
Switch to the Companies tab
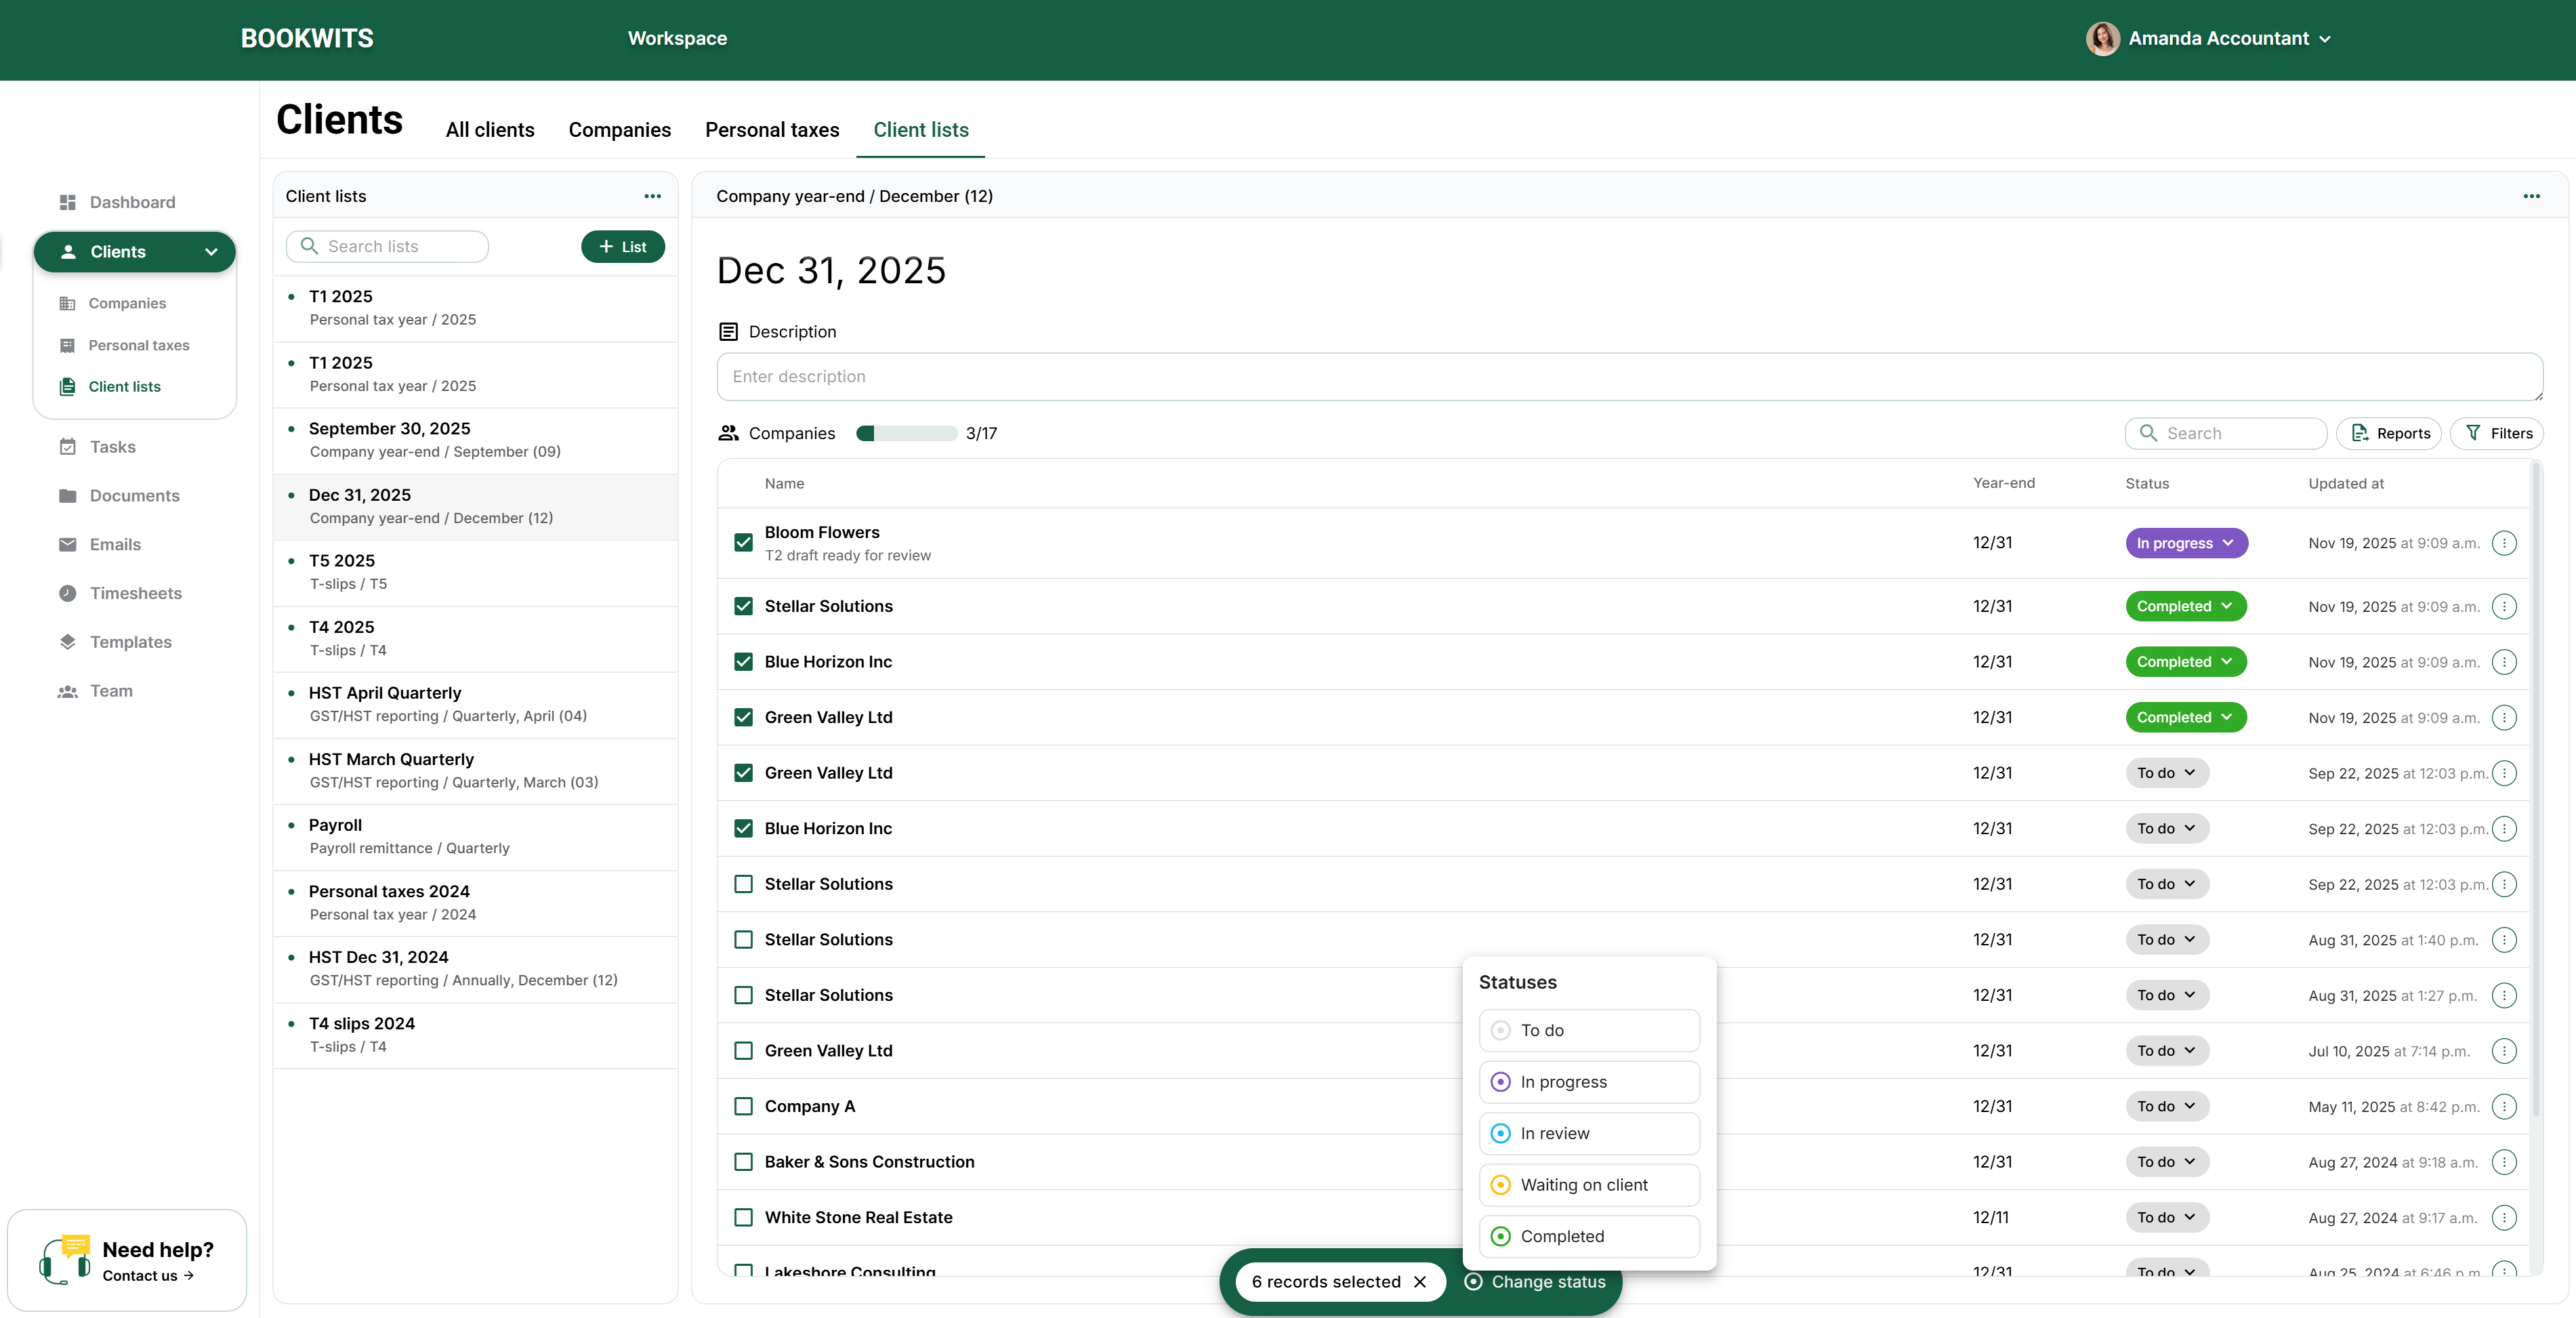tap(619, 130)
